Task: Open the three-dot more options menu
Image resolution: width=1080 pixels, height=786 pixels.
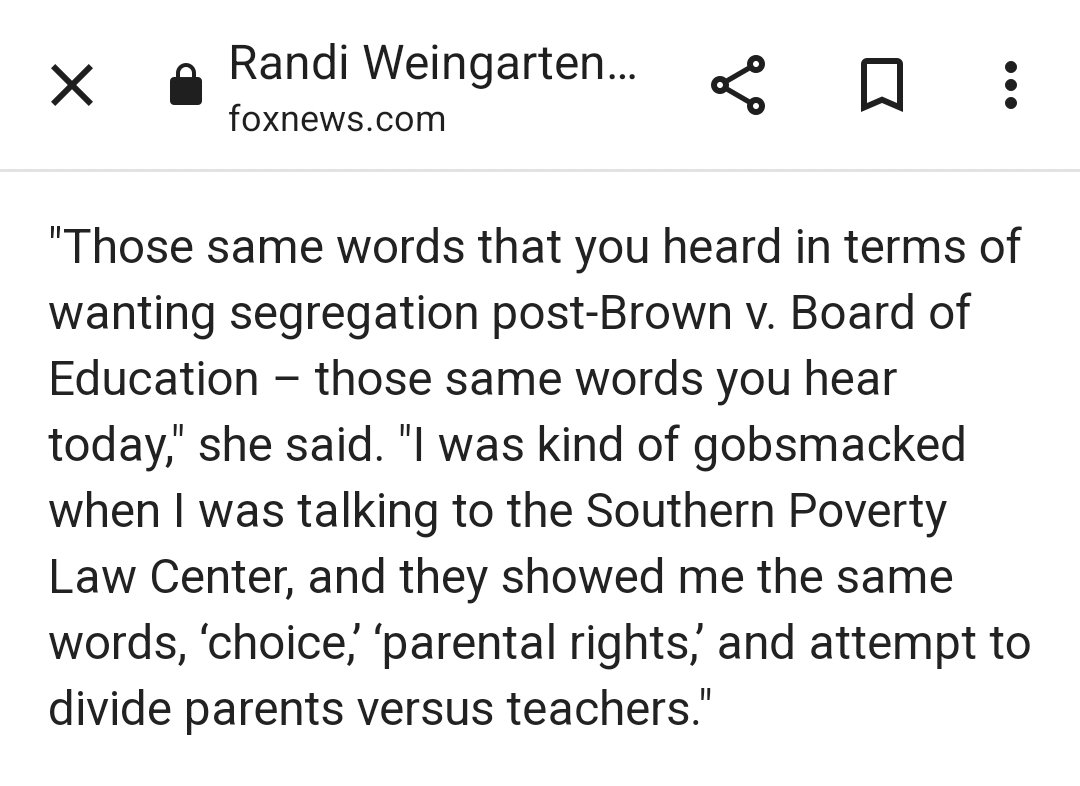Action: 1010,86
